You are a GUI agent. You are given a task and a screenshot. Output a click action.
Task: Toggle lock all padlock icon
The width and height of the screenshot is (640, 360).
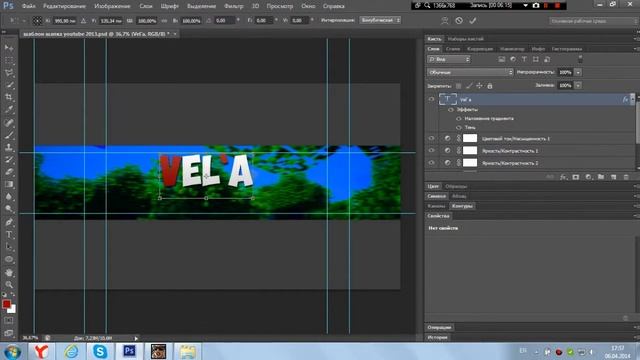[489, 86]
